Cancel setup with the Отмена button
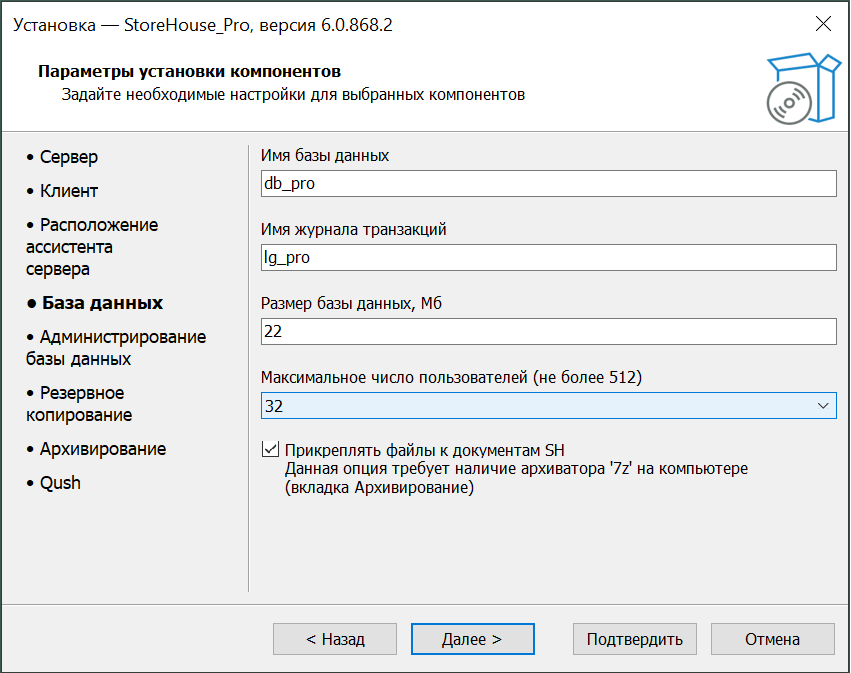The image size is (851, 673). pyautogui.click(x=772, y=639)
